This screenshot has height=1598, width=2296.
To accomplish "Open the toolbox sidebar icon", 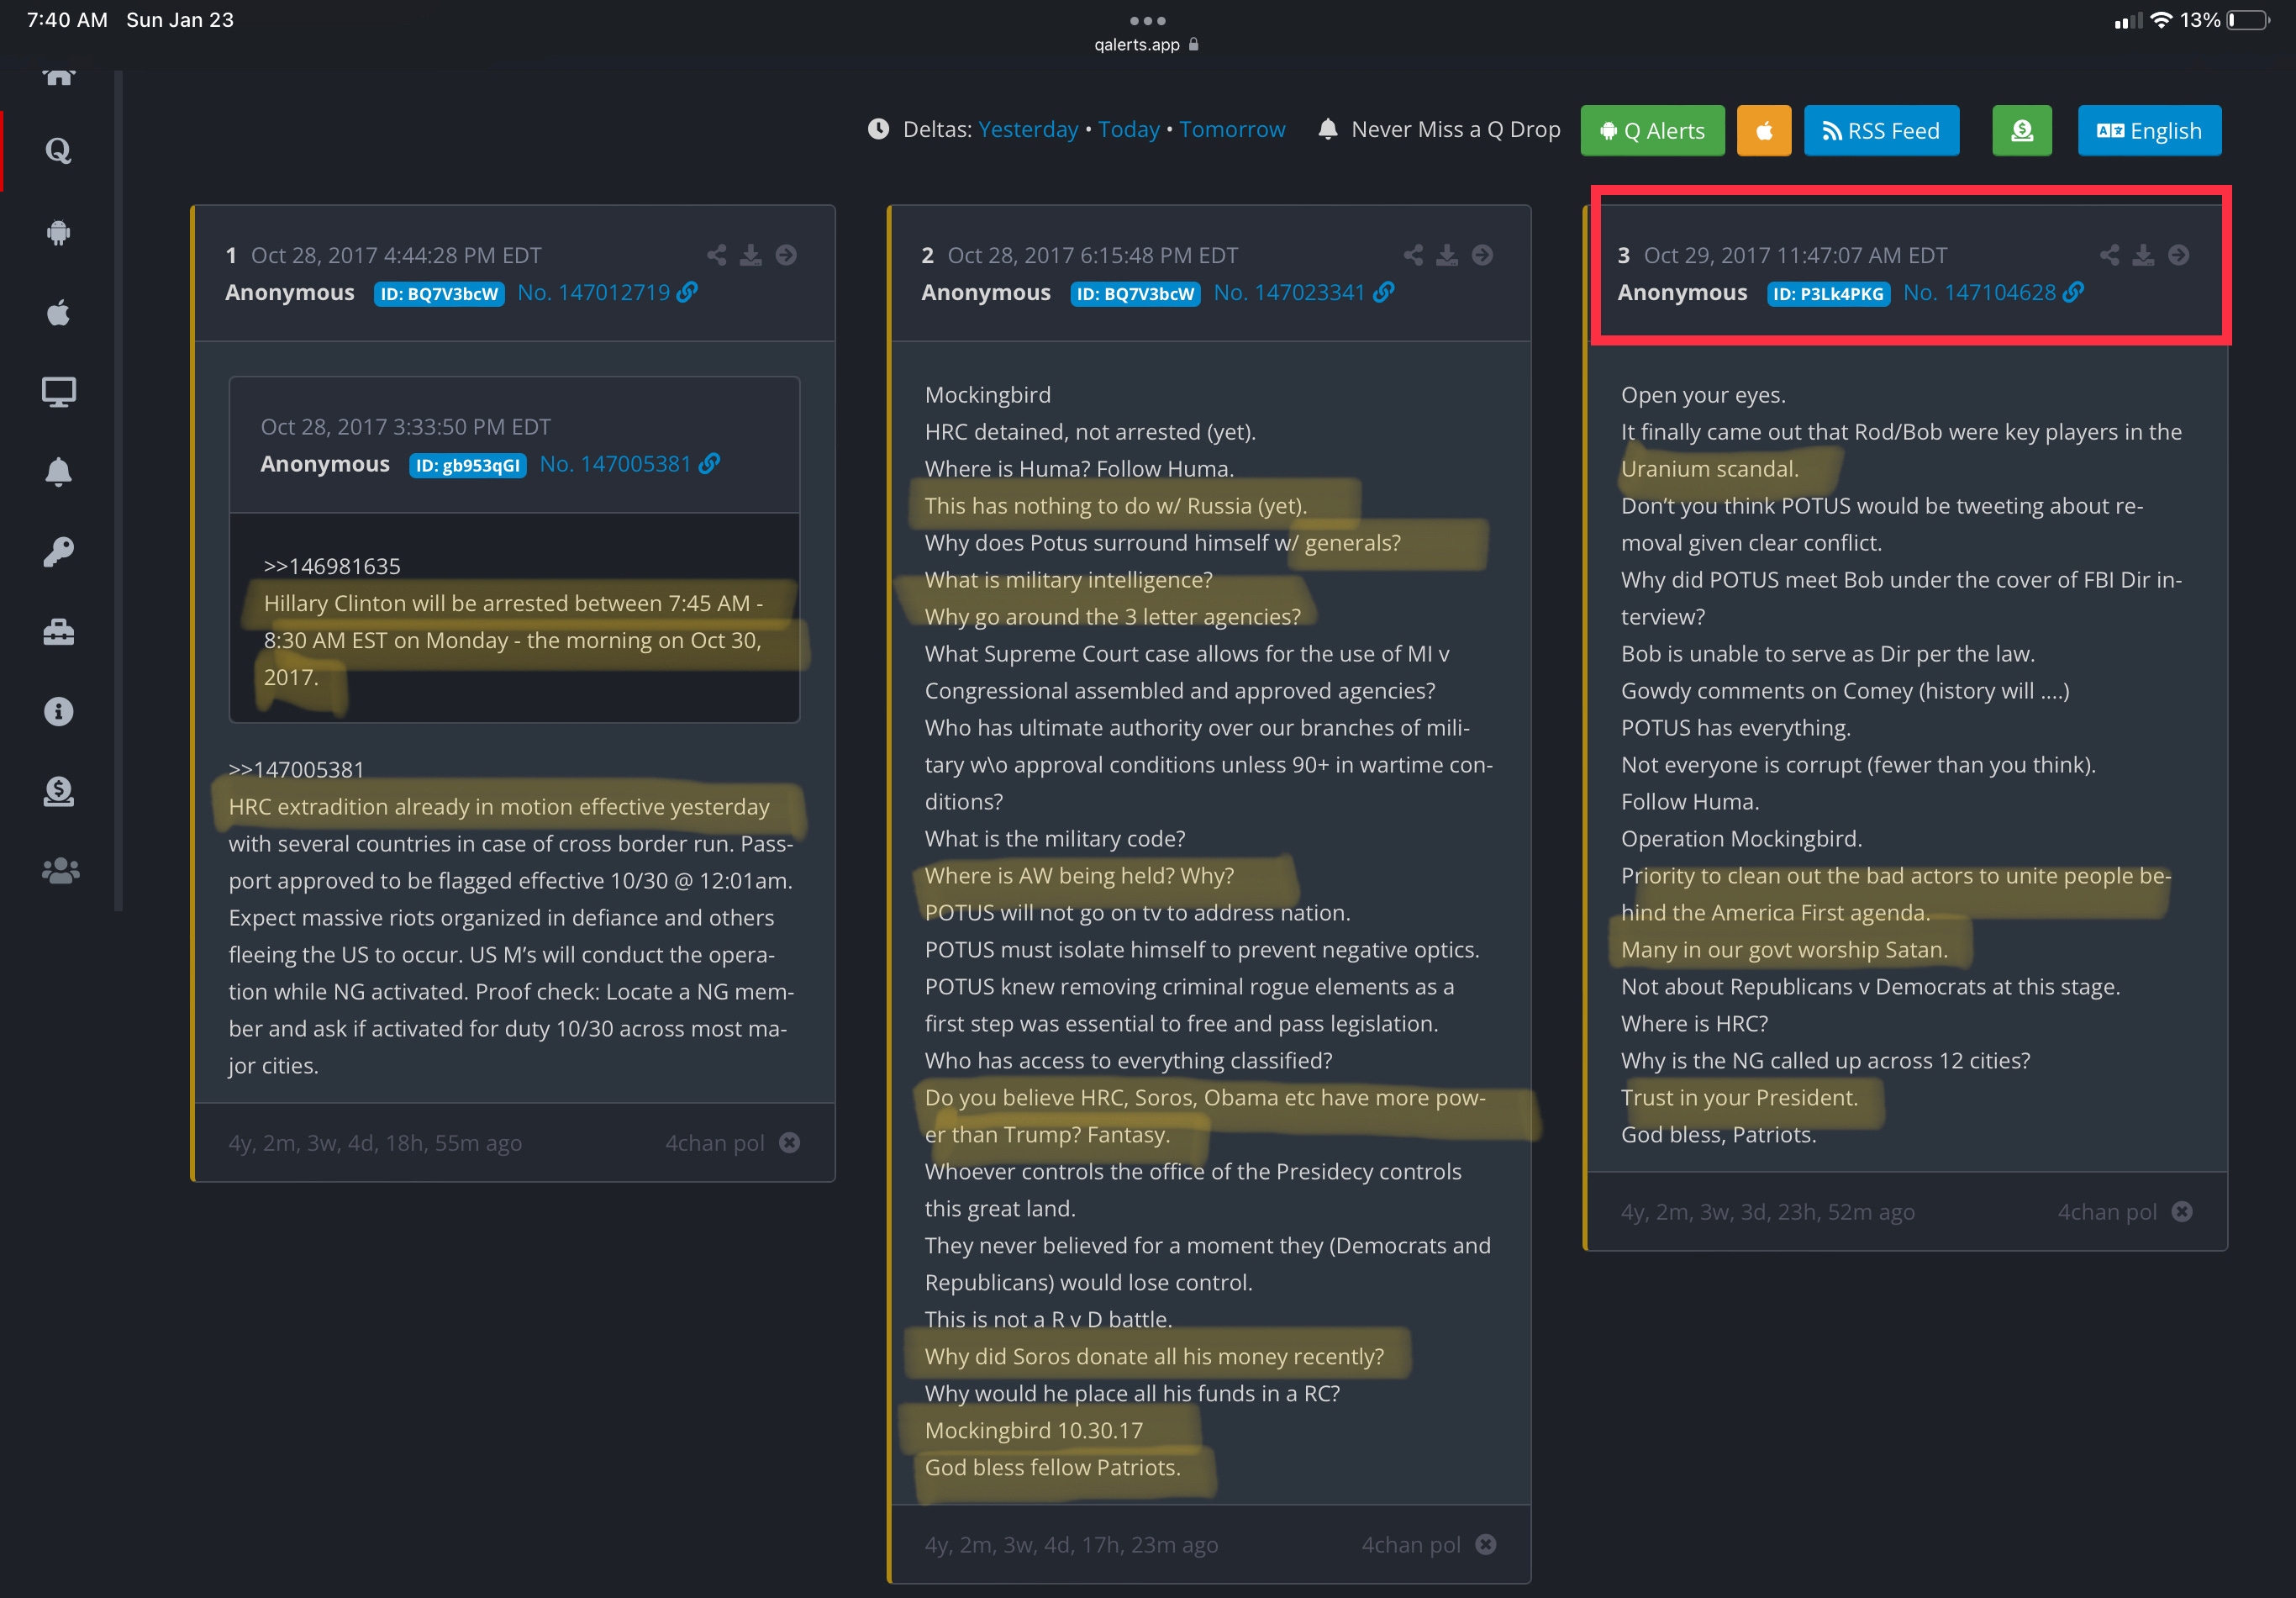I will (58, 632).
